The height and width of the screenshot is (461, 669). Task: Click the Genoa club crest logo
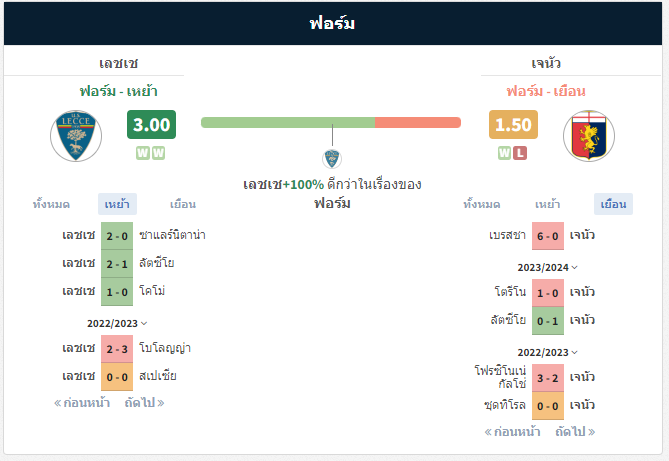(589, 136)
